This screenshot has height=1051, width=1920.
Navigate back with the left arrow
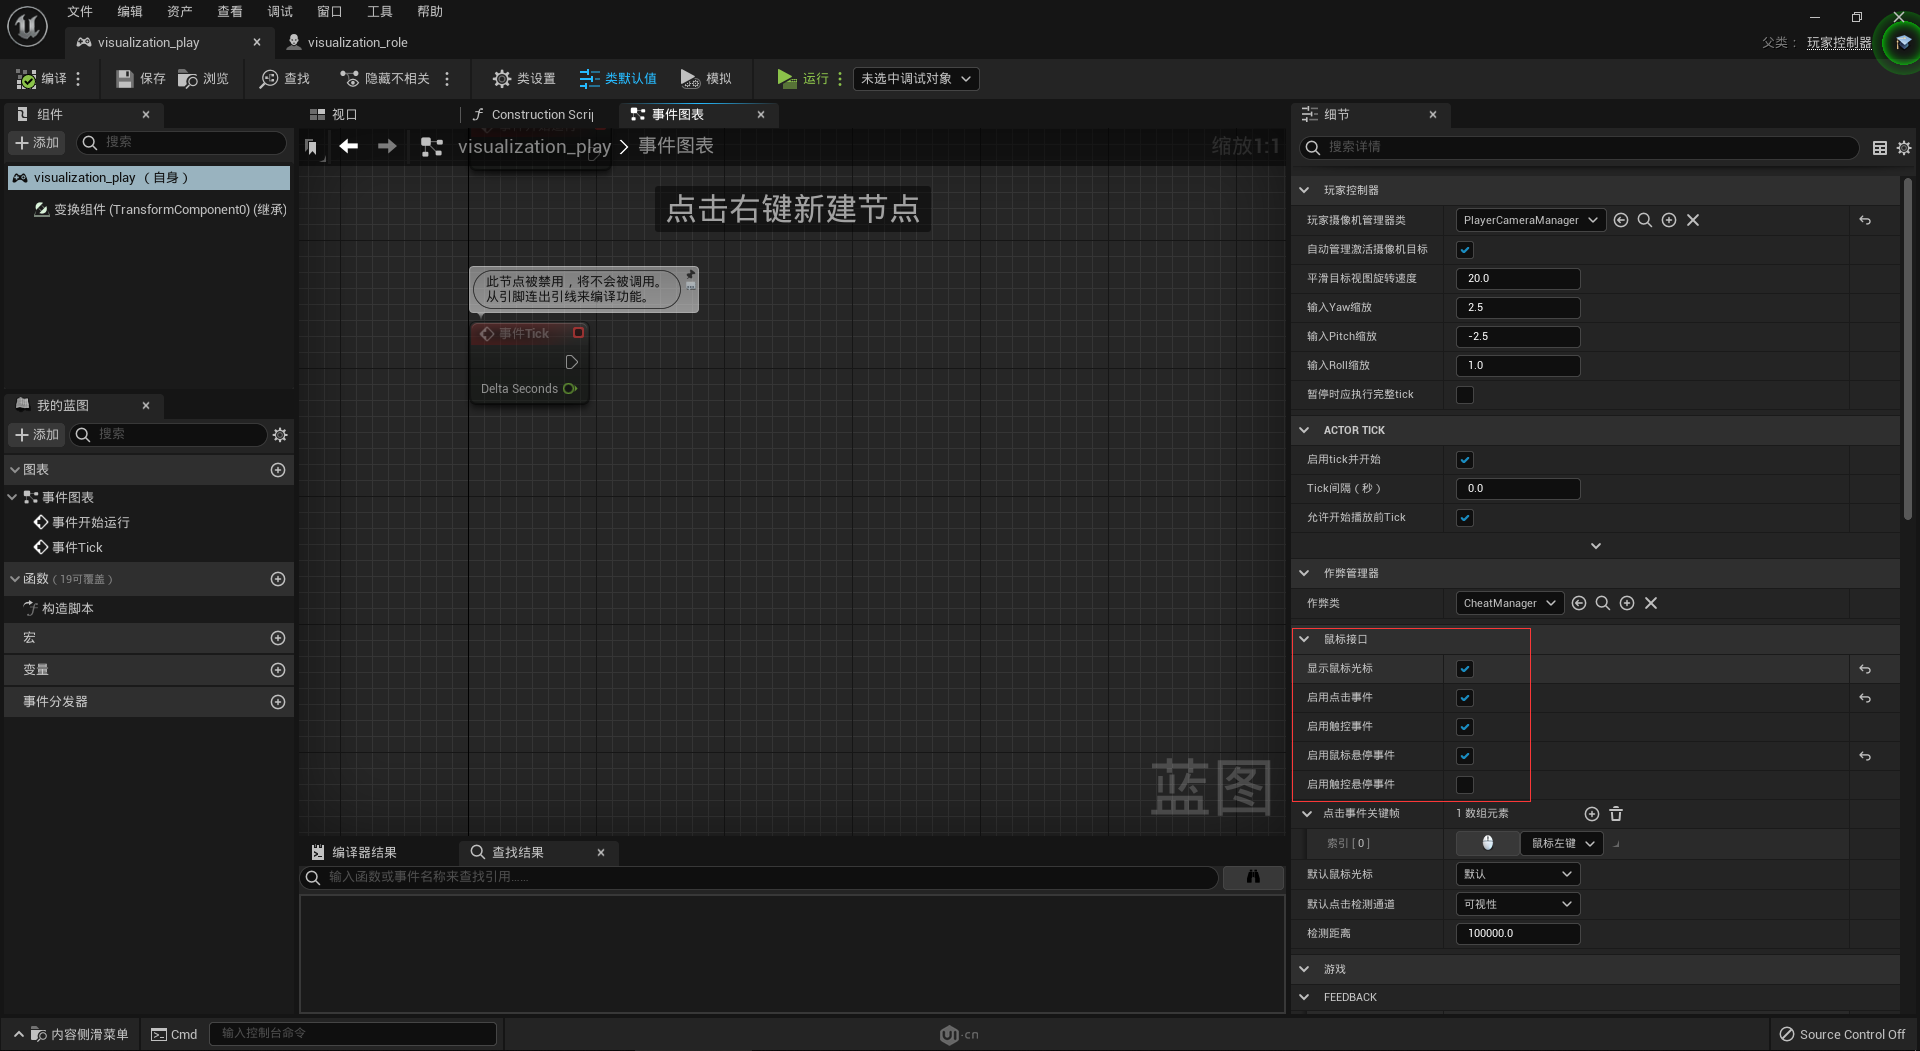coord(348,147)
